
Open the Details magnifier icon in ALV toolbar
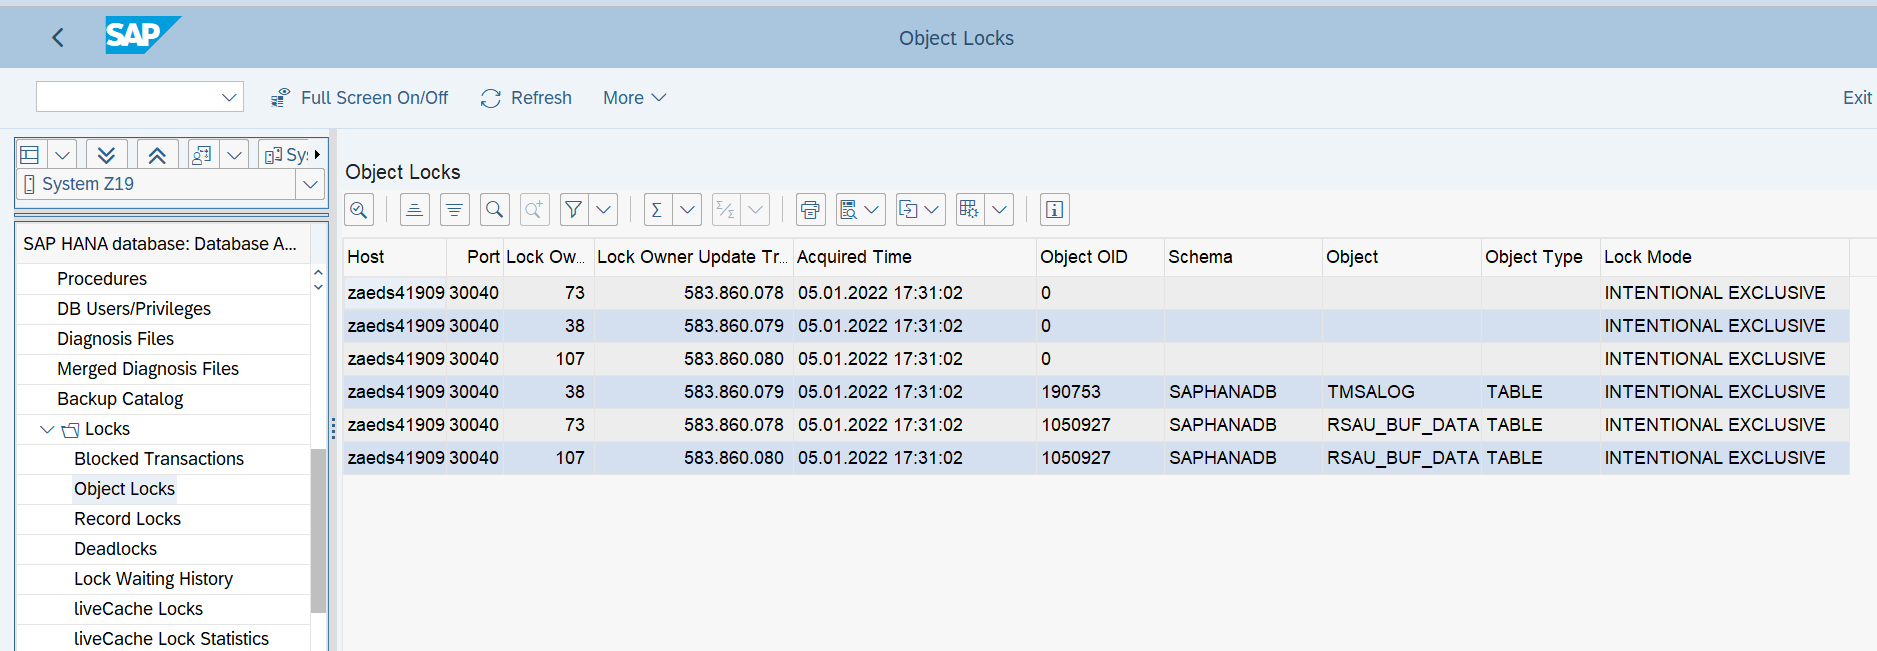pos(359,210)
